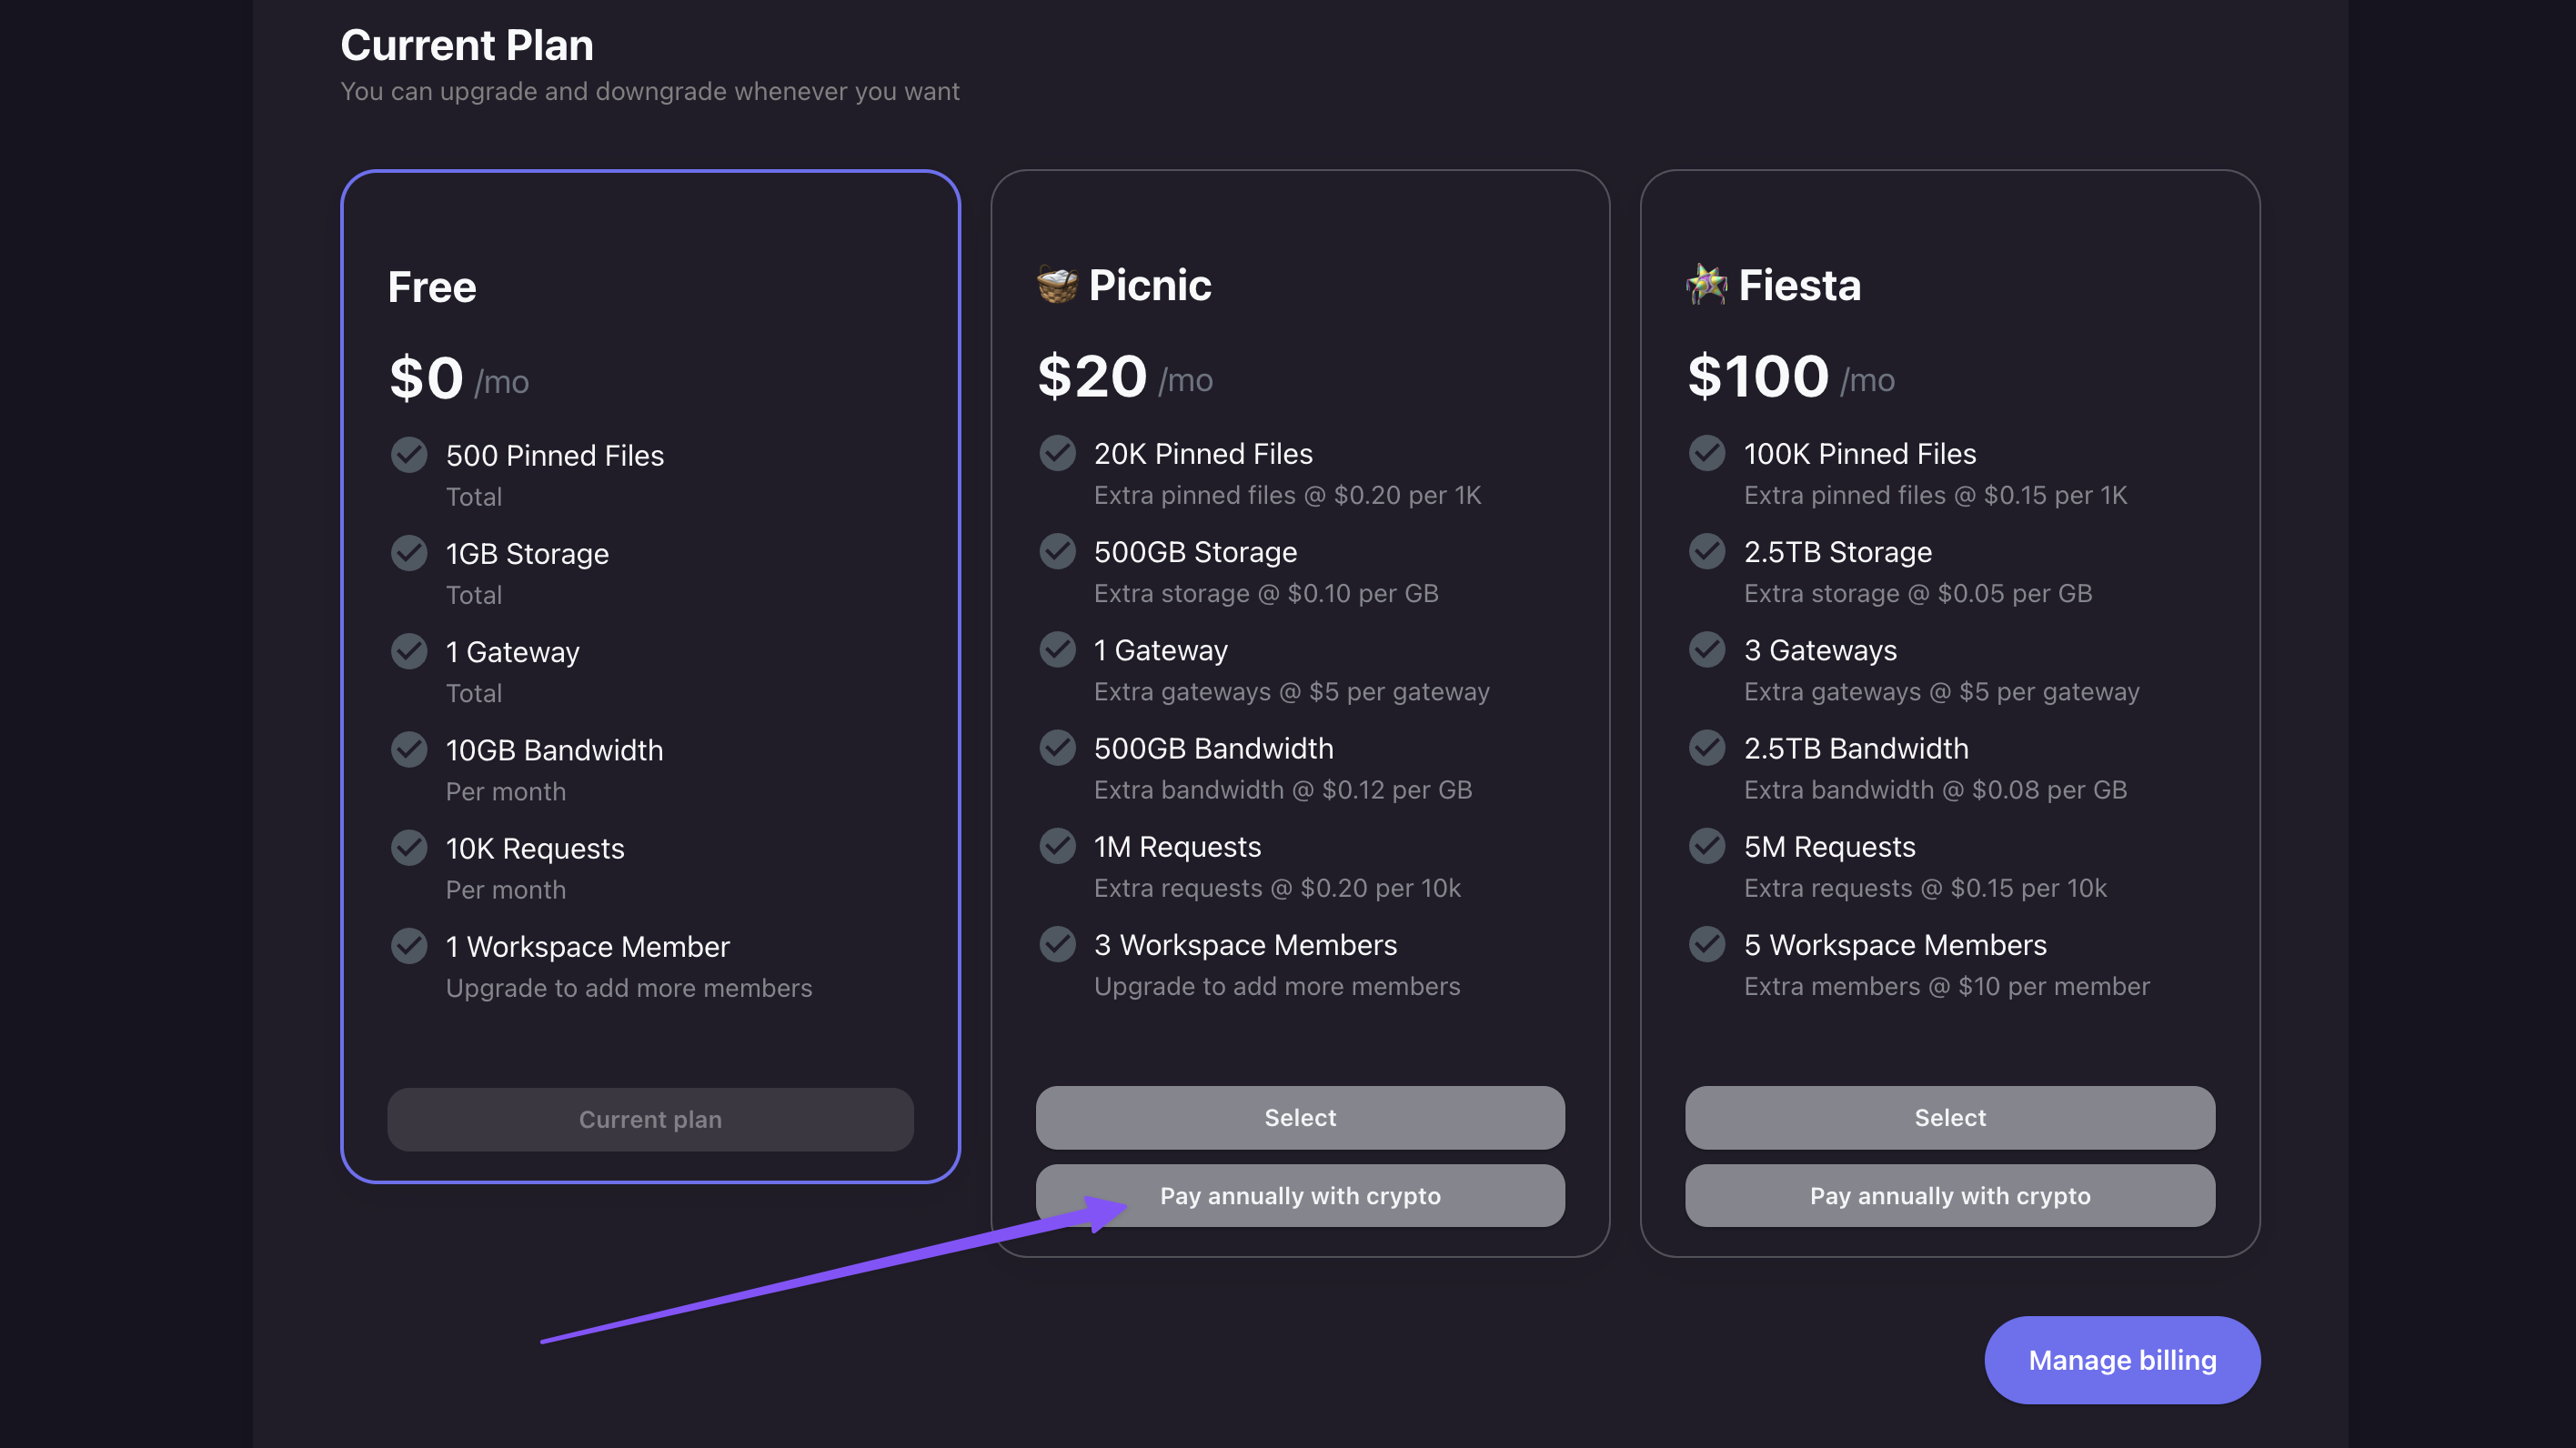The width and height of the screenshot is (2576, 1448).
Task: Open Manage billing
Action: pos(2122,1360)
